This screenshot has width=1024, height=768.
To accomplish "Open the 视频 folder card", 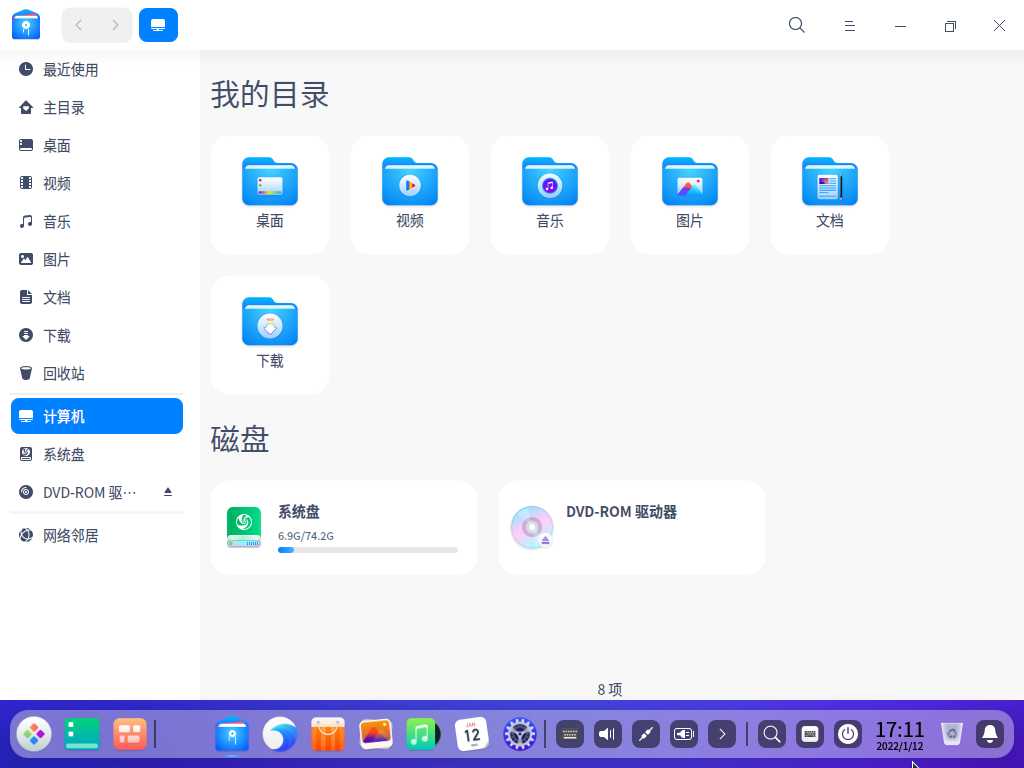I will (x=409, y=195).
